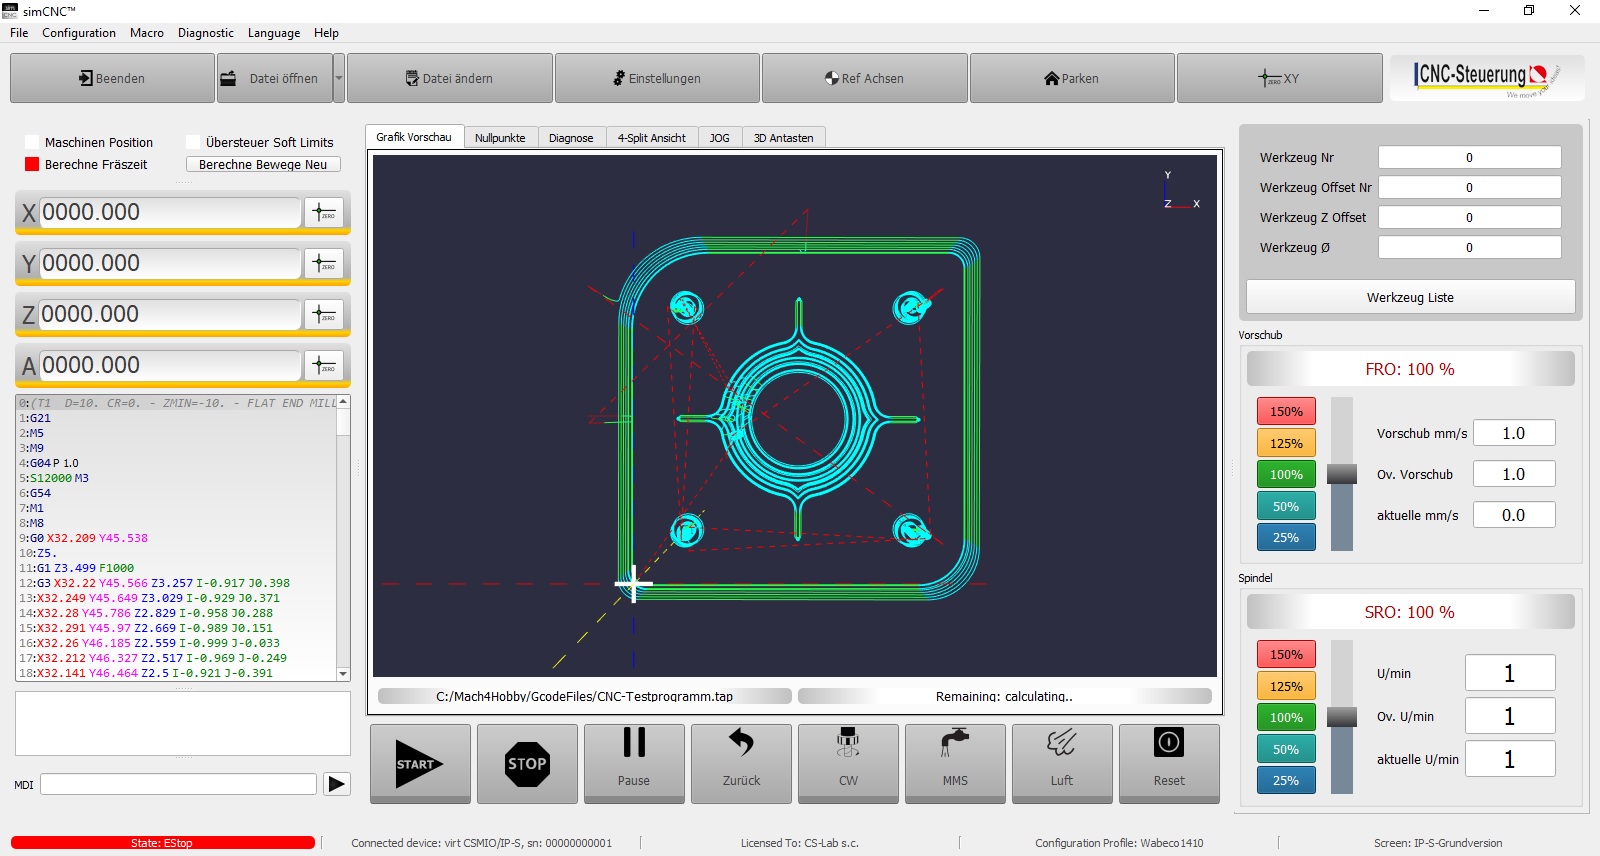1600x856 pixels.
Task: Toggle Übersteuer Soft Limits checkbox
Action: 193,143
